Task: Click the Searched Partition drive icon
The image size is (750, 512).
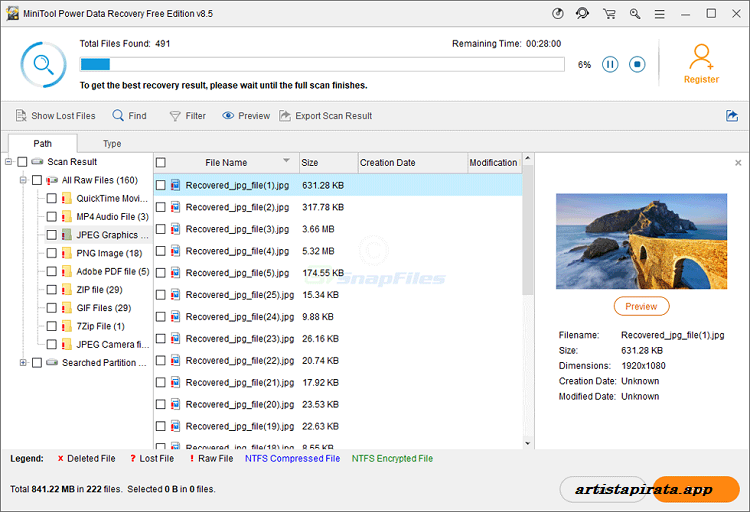Action: click(x=52, y=363)
